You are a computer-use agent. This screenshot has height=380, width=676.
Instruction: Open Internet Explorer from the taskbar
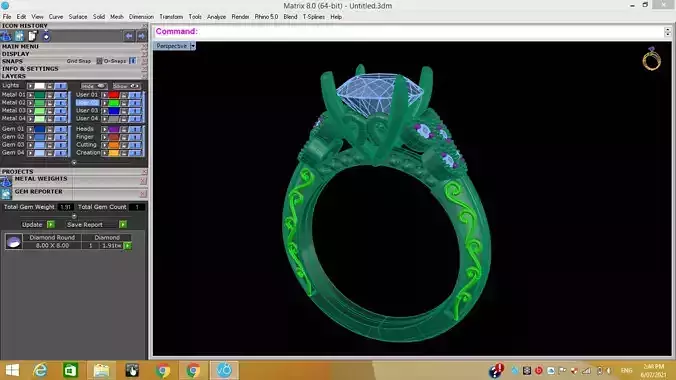pos(41,371)
